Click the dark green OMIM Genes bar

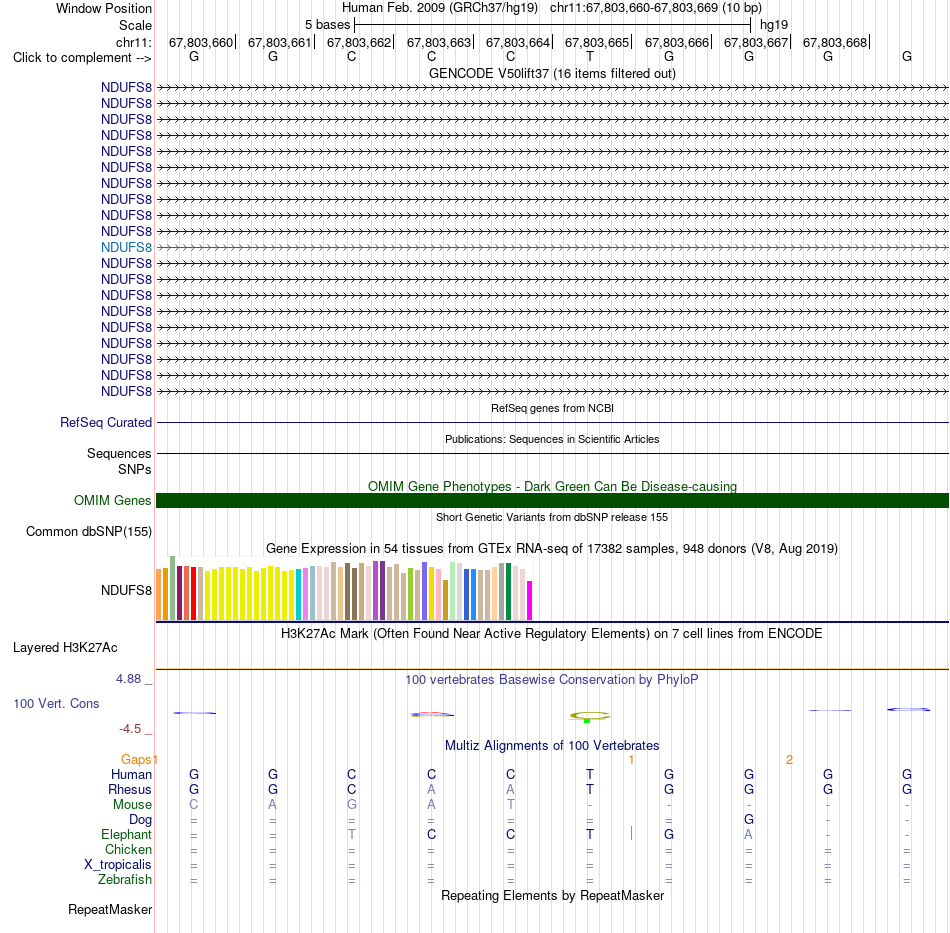[x=552, y=500]
